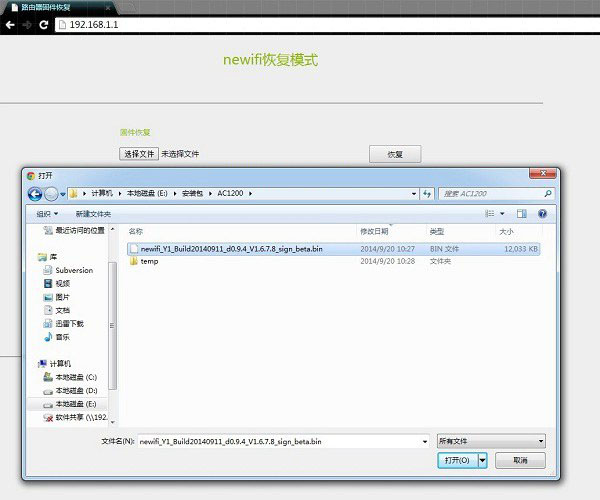
Task: Click the 打开(O) button
Action: pyautogui.click(x=457, y=460)
